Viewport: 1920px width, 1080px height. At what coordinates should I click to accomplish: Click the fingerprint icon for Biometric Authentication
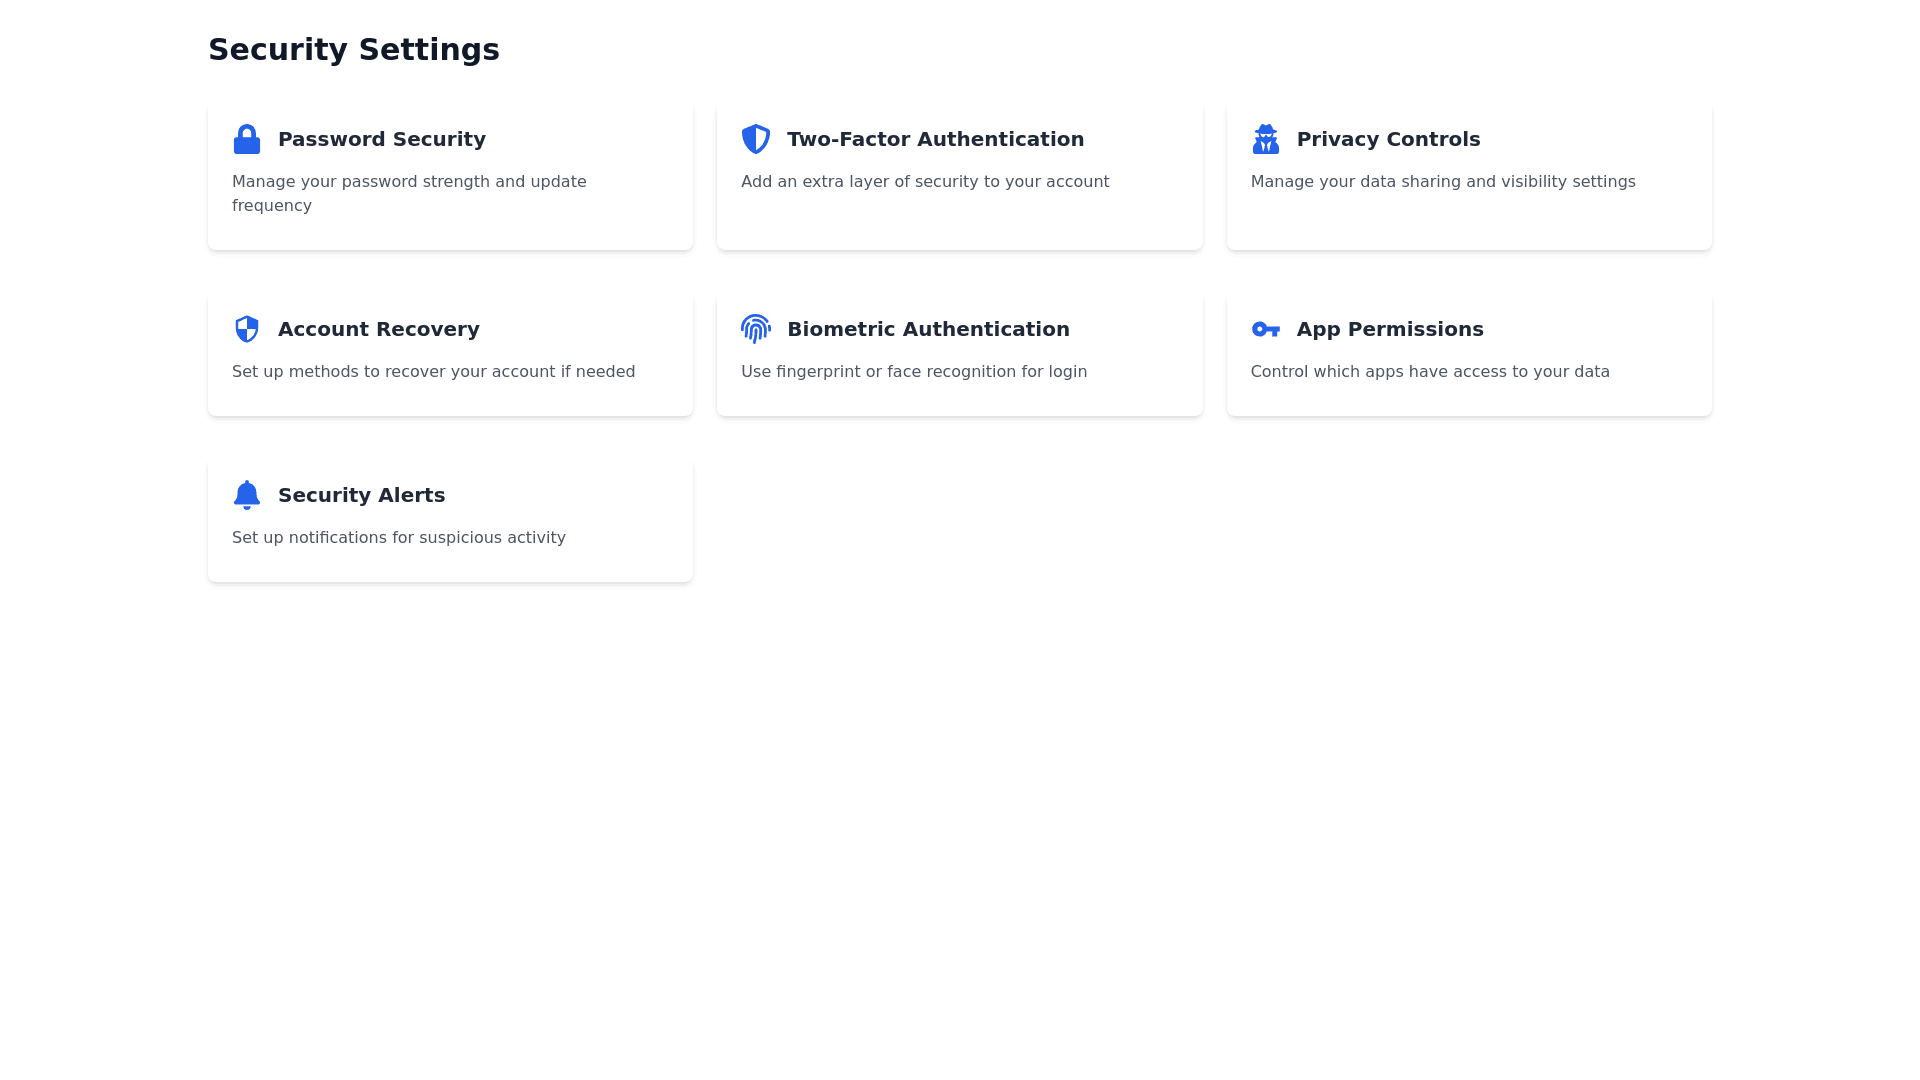(x=755, y=329)
